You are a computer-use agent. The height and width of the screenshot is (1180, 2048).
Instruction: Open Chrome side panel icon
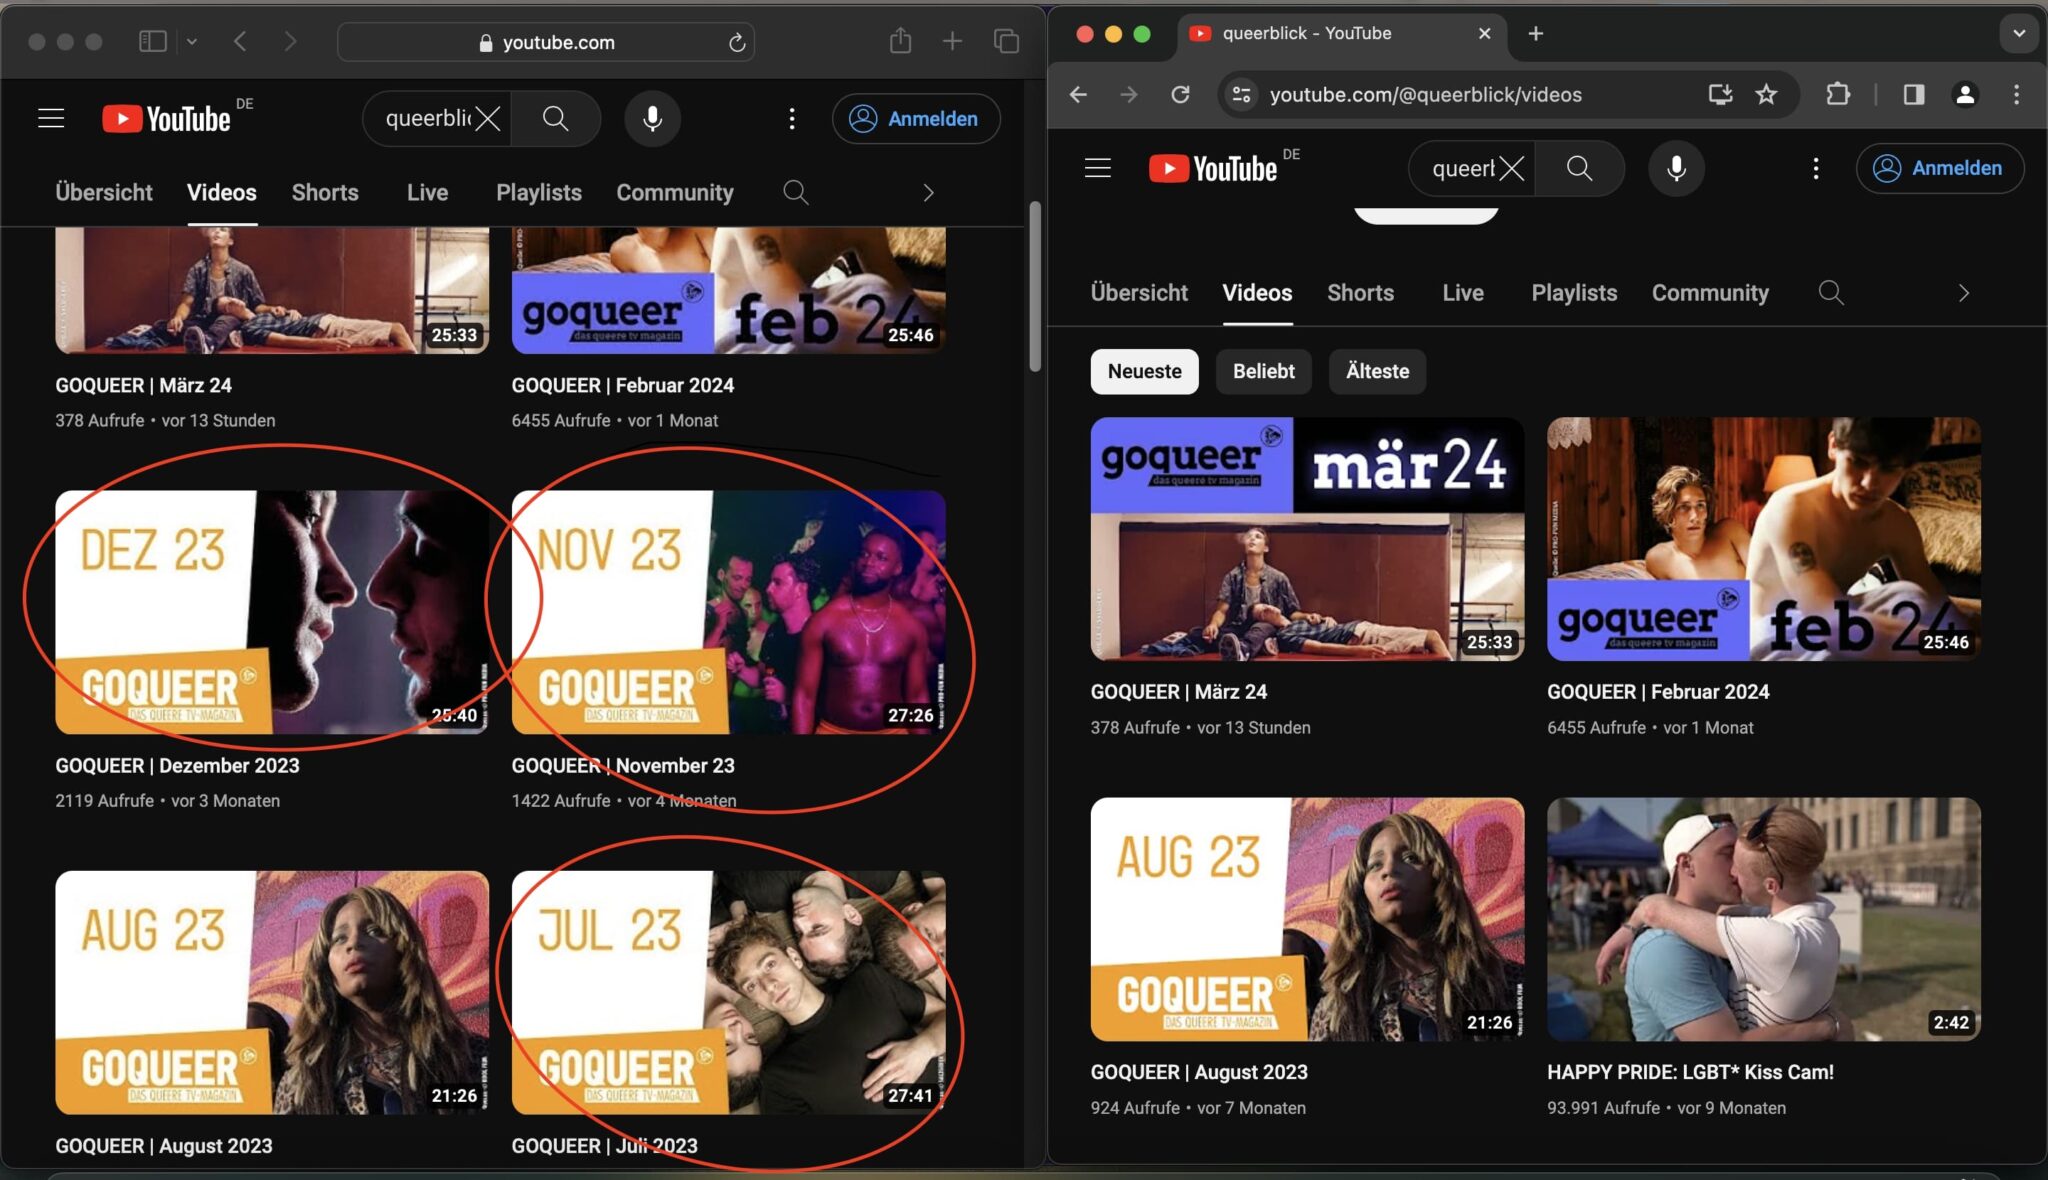[x=1913, y=94]
